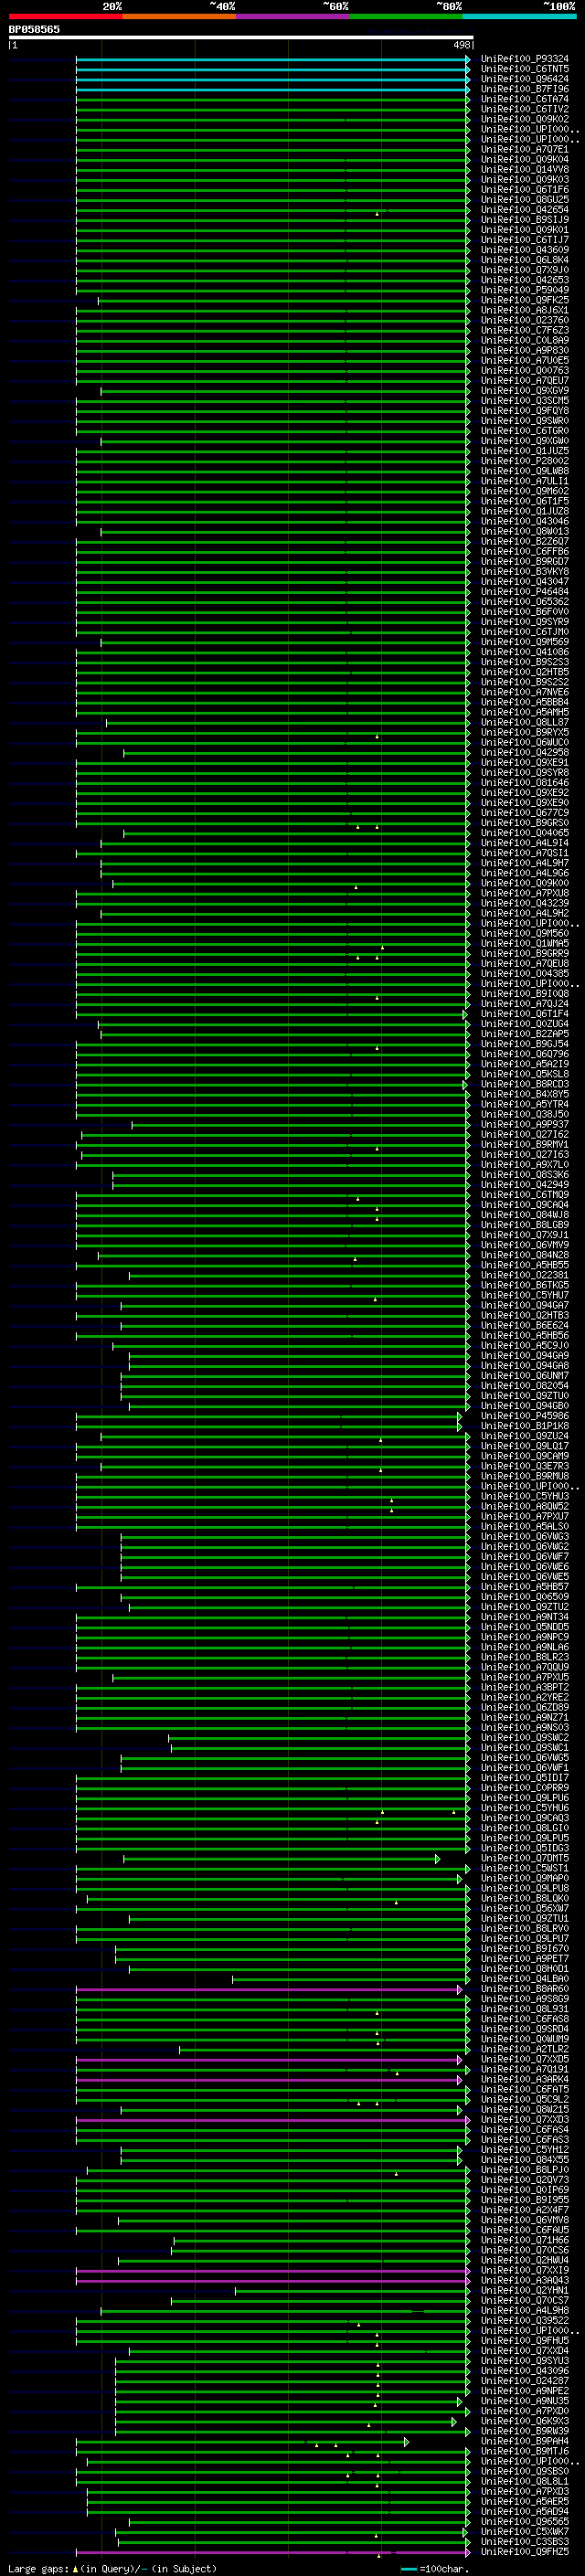
Task: Select the UniRef100_Q00763 label
Action: click(525, 370)
